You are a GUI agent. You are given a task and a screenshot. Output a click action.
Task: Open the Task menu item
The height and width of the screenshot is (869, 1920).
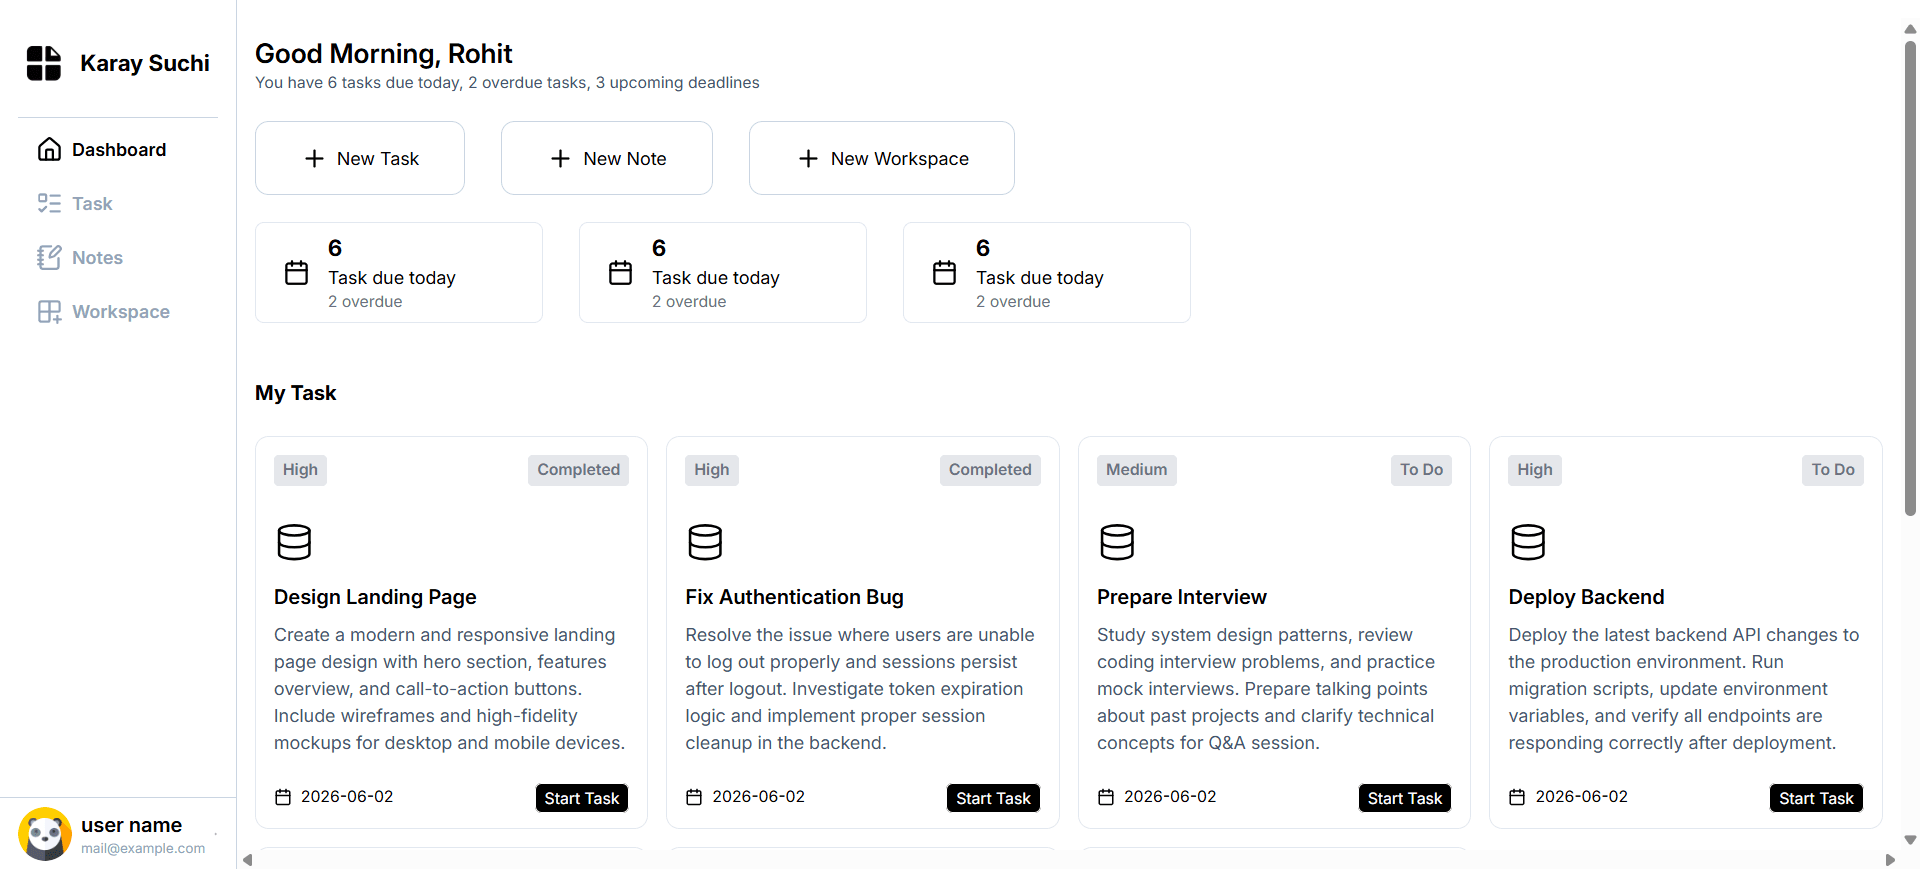[118, 203]
